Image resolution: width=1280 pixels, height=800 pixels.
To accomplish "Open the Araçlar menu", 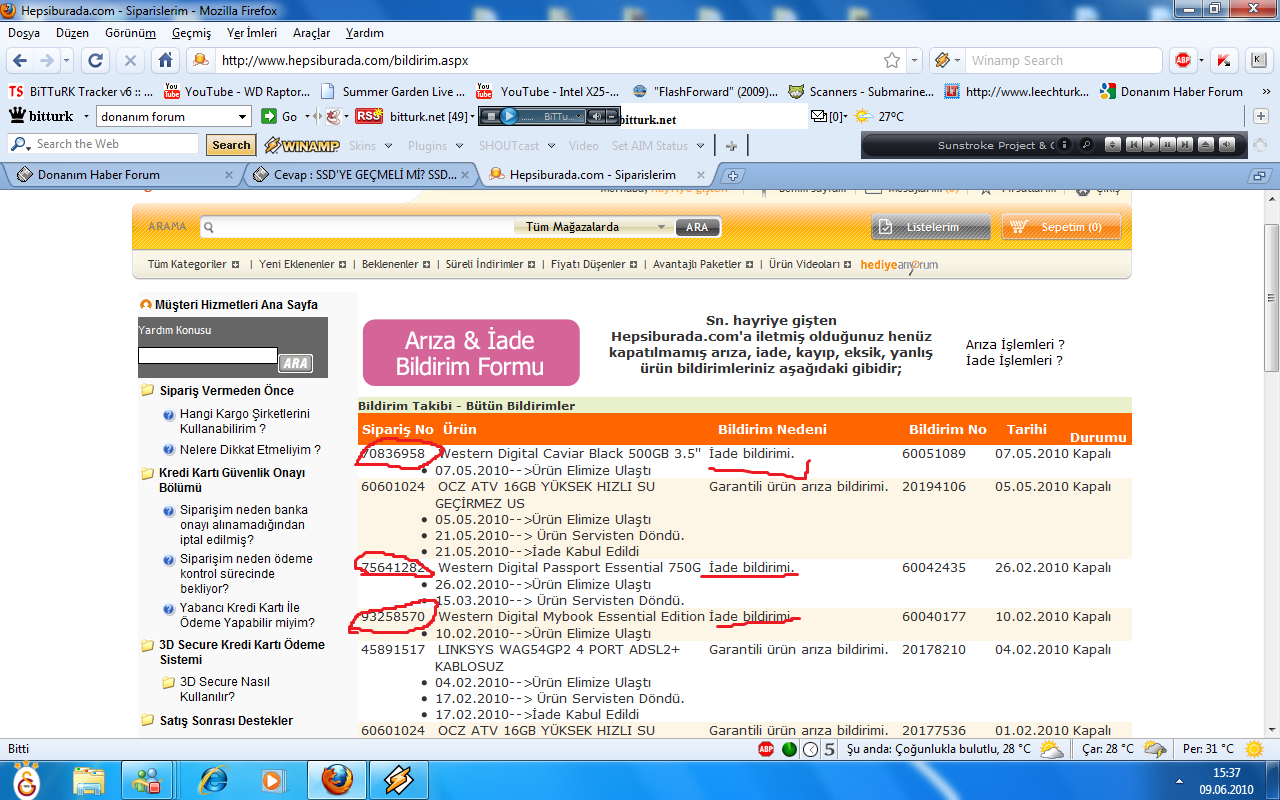I will click(311, 33).
